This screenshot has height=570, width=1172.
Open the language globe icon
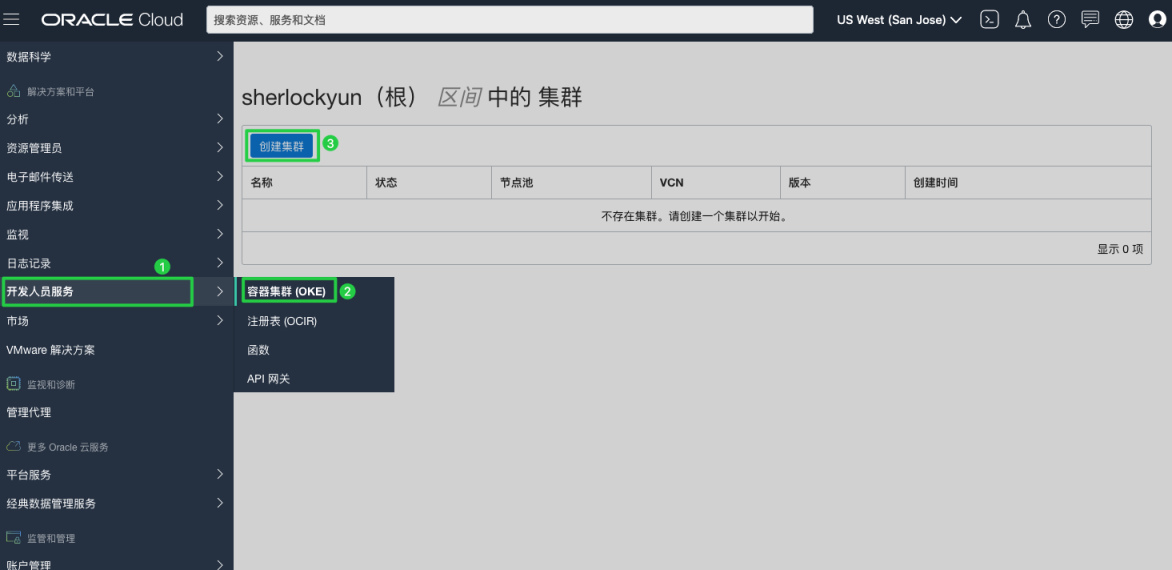click(1123, 20)
